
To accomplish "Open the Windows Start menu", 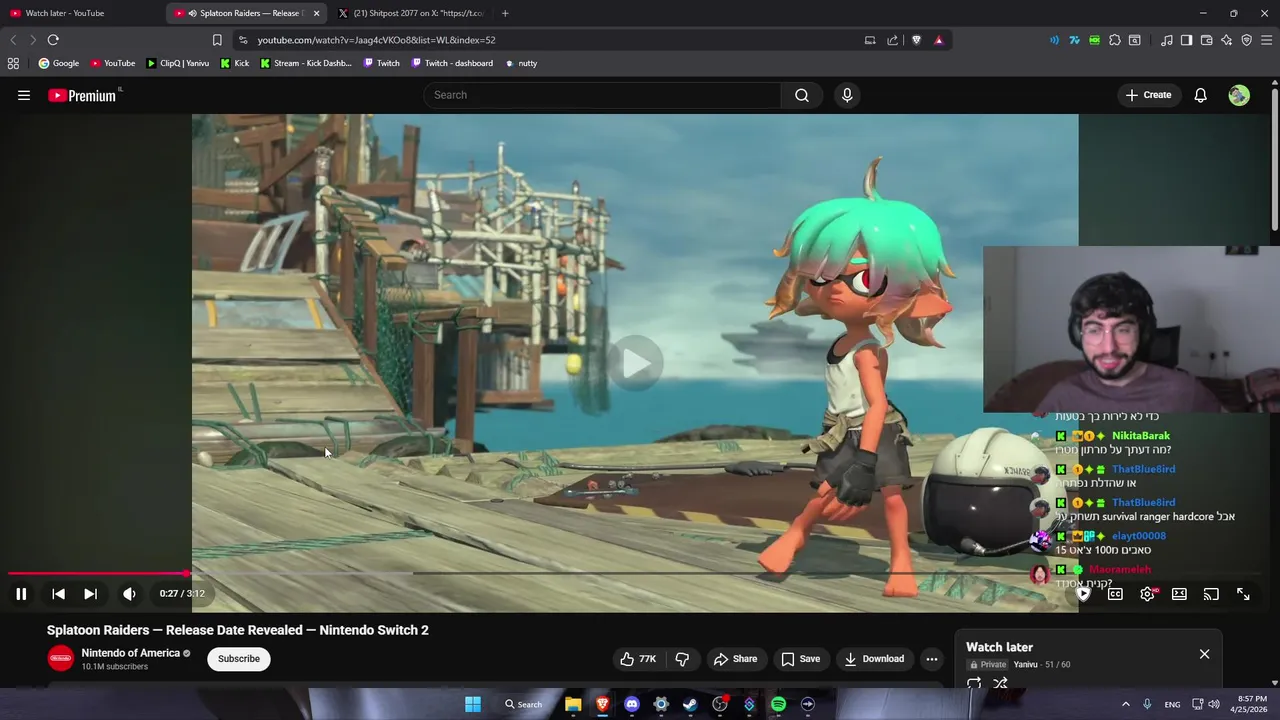I will click(x=473, y=704).
